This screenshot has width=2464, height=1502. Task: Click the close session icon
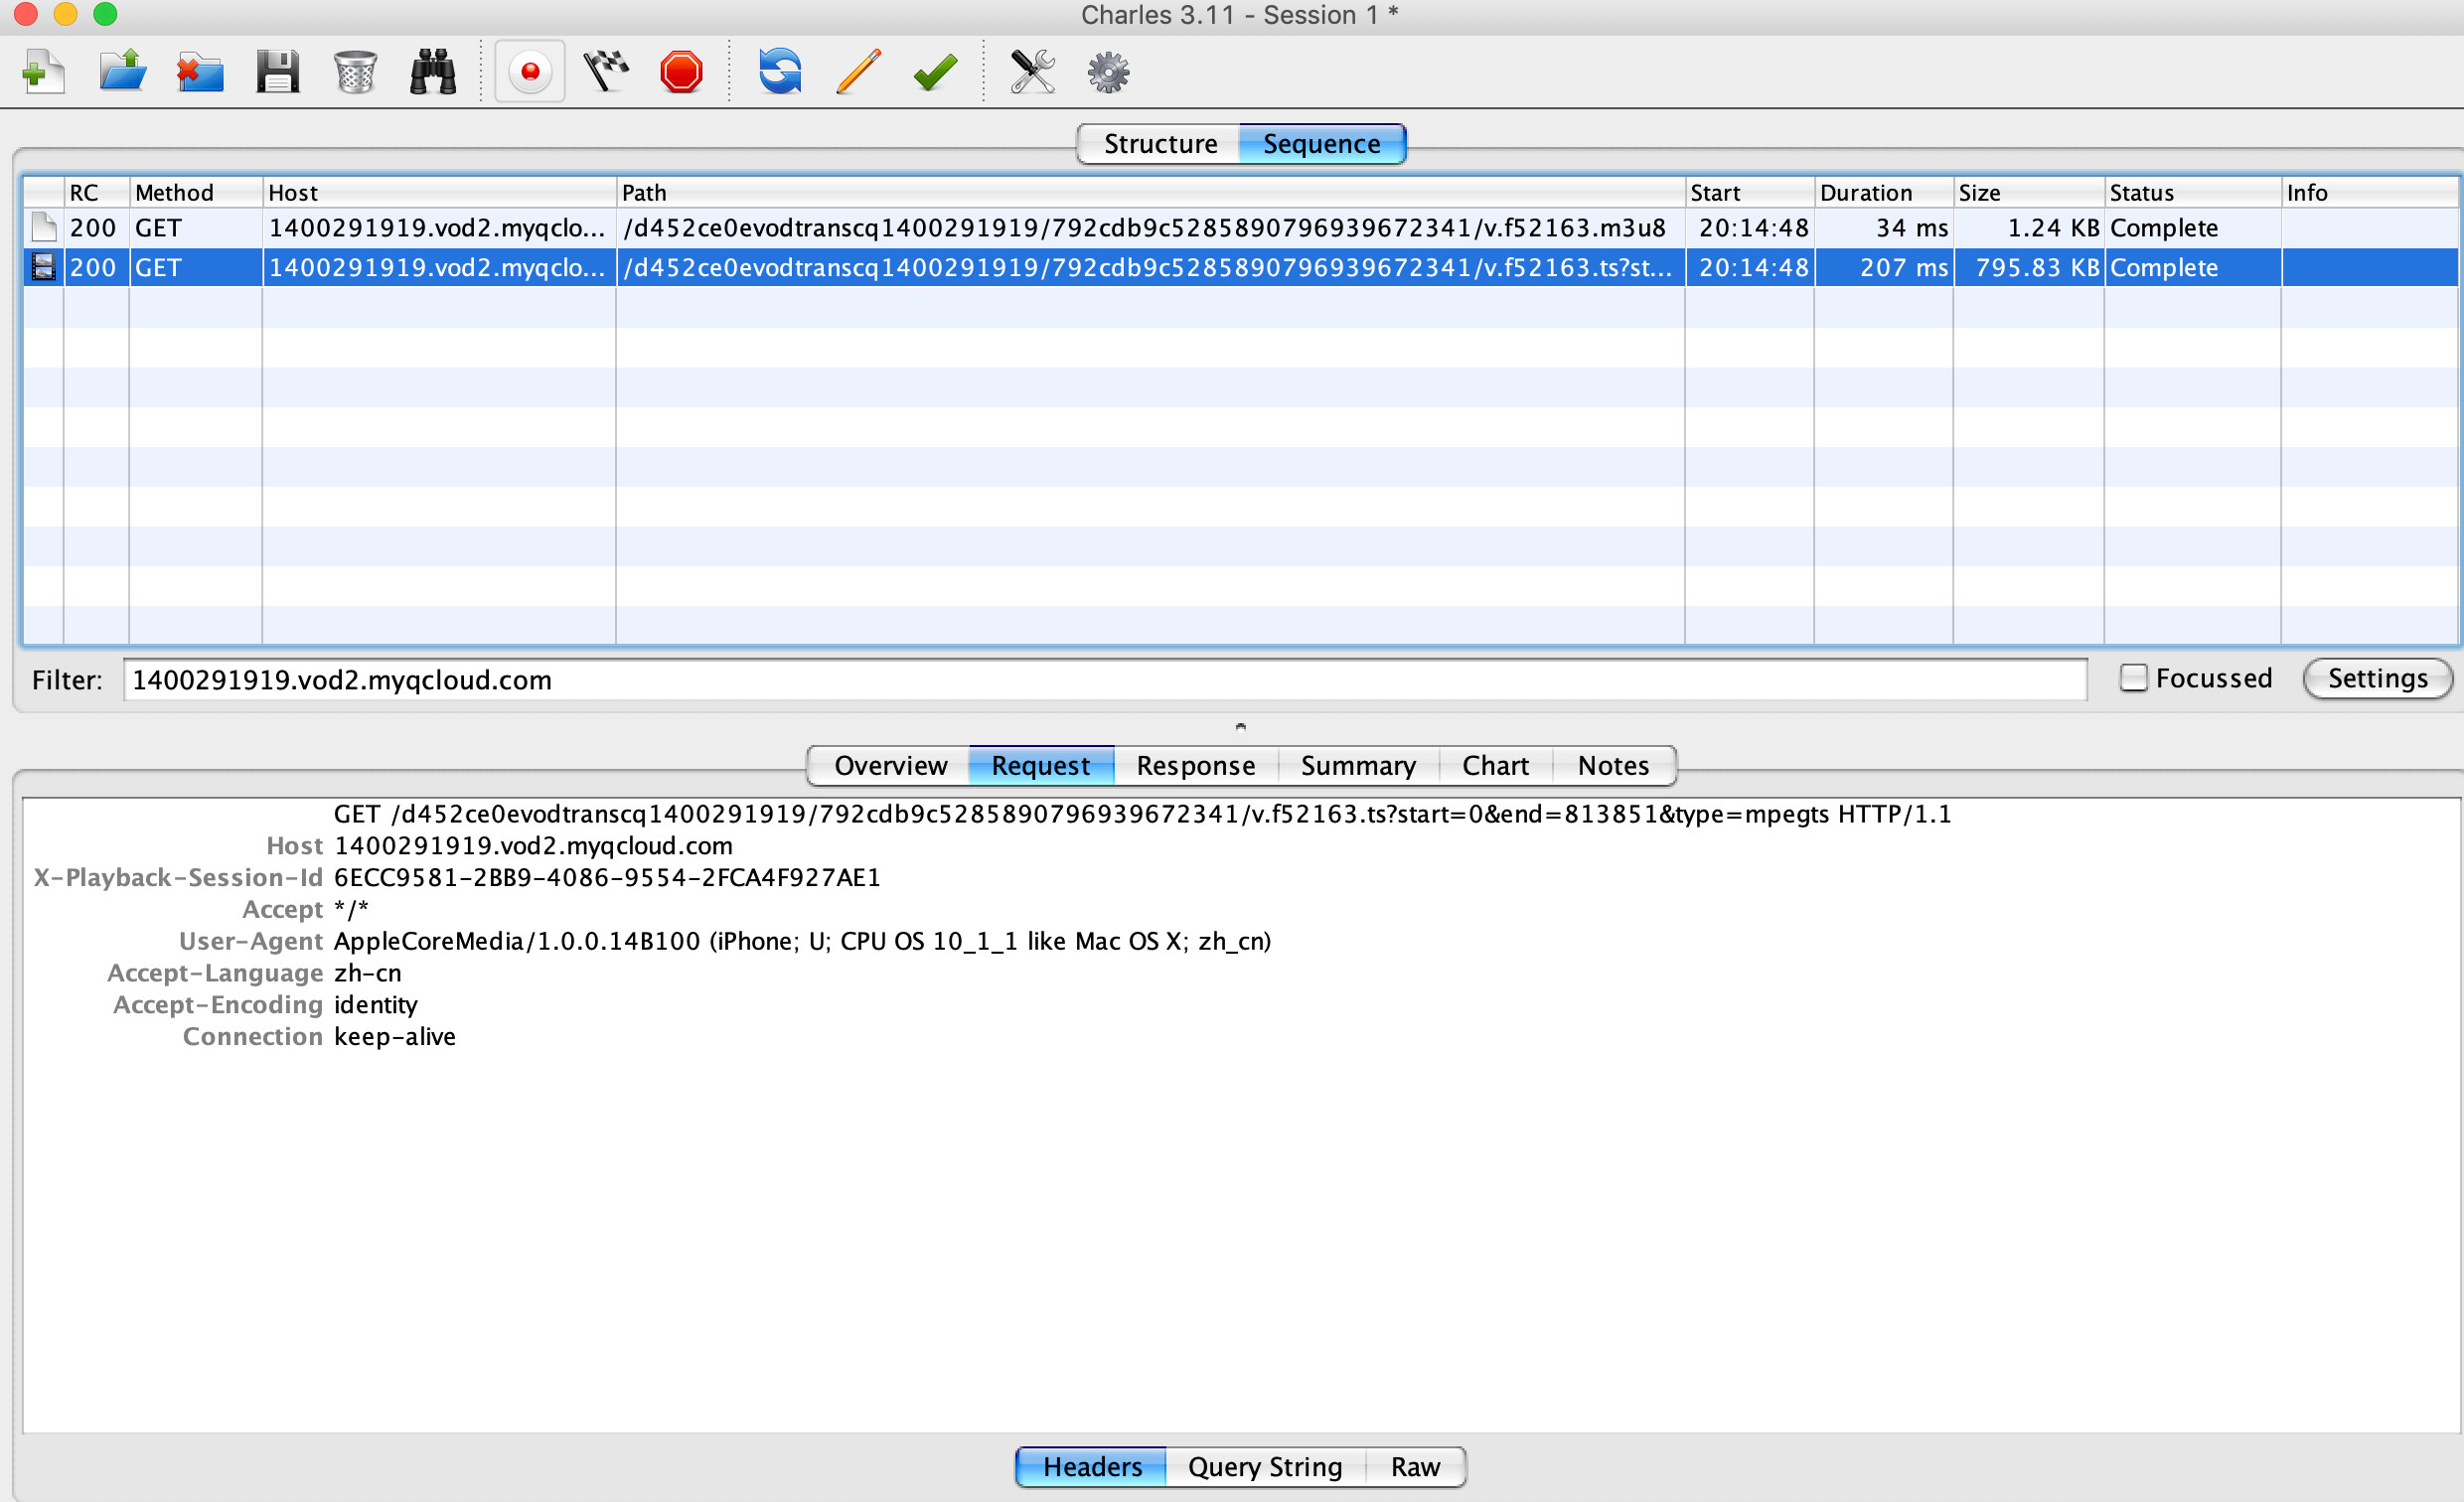click(200, 72)
